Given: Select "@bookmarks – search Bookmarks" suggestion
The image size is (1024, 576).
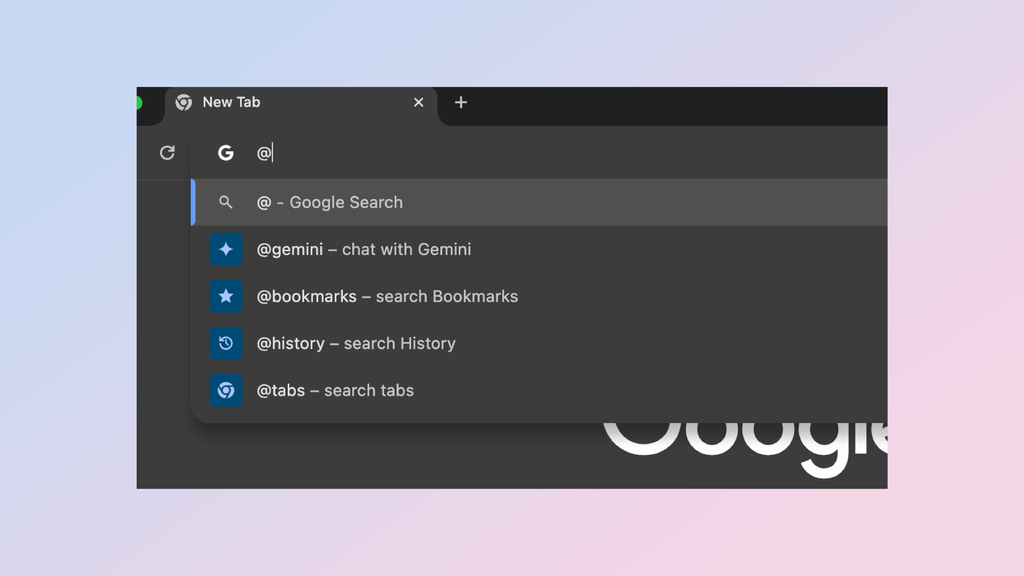Looking at the screenshot, I should [x=539, y=296].
